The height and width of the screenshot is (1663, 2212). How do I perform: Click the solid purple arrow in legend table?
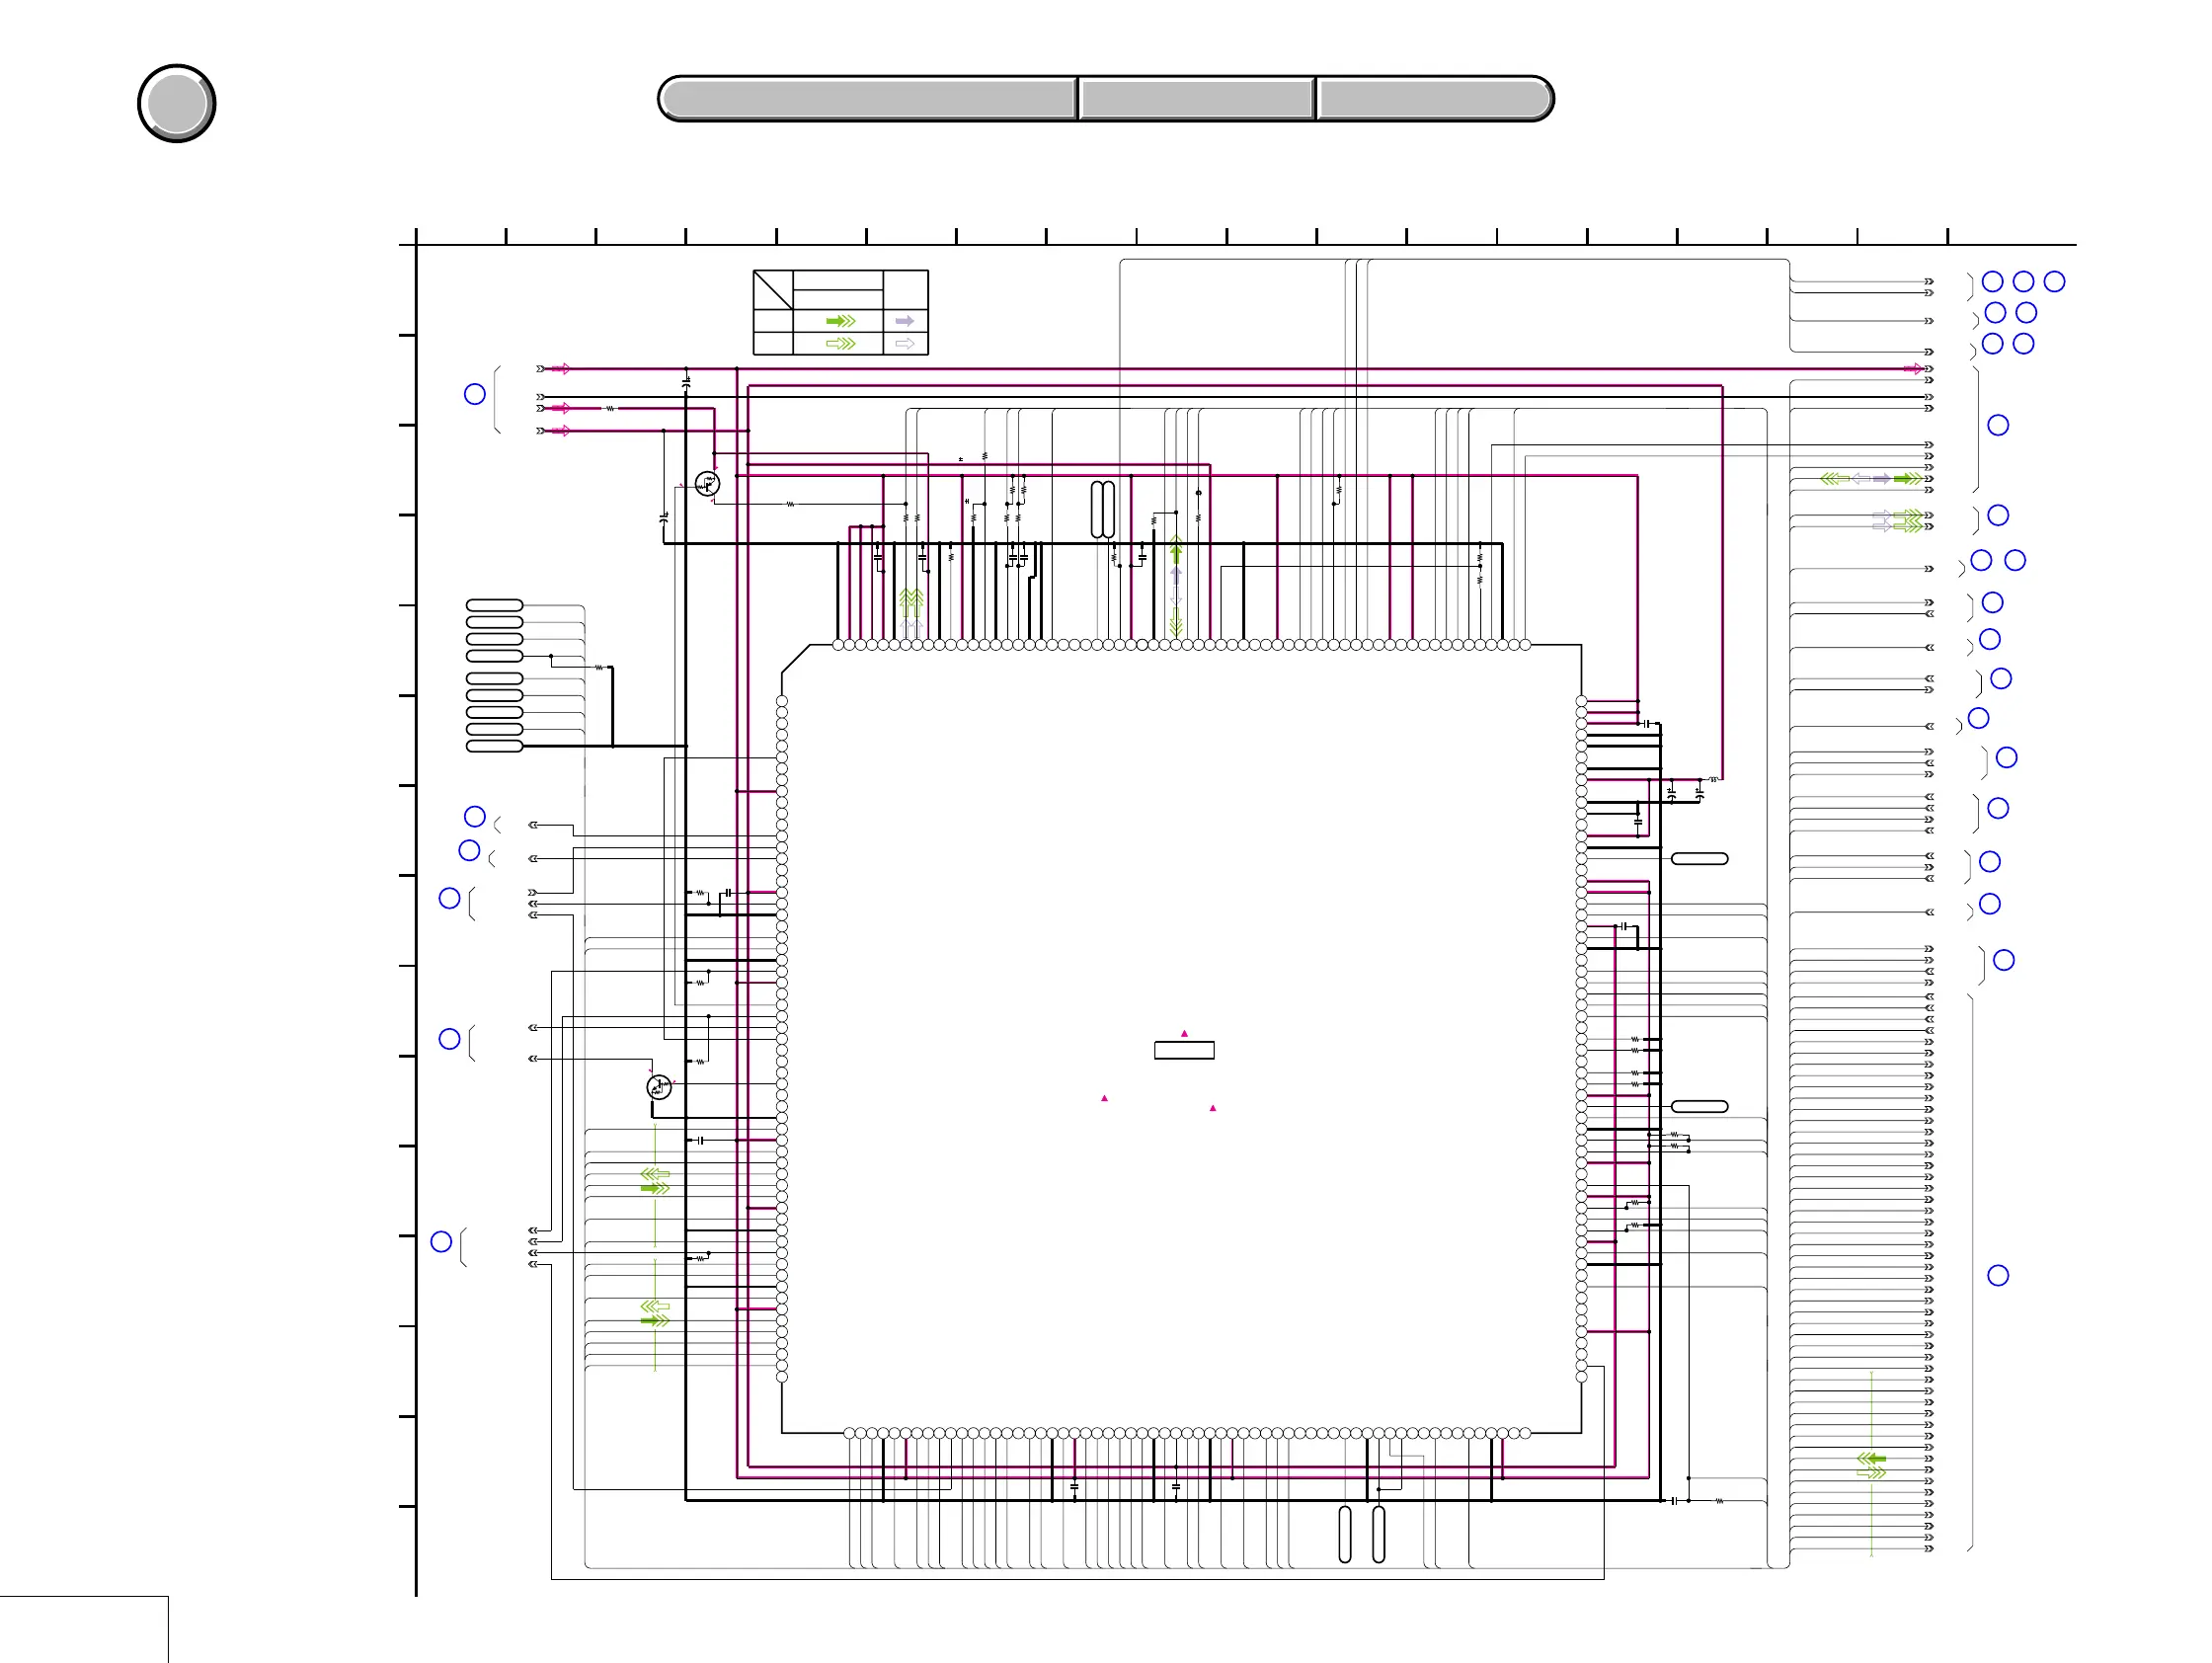[904, 321]
